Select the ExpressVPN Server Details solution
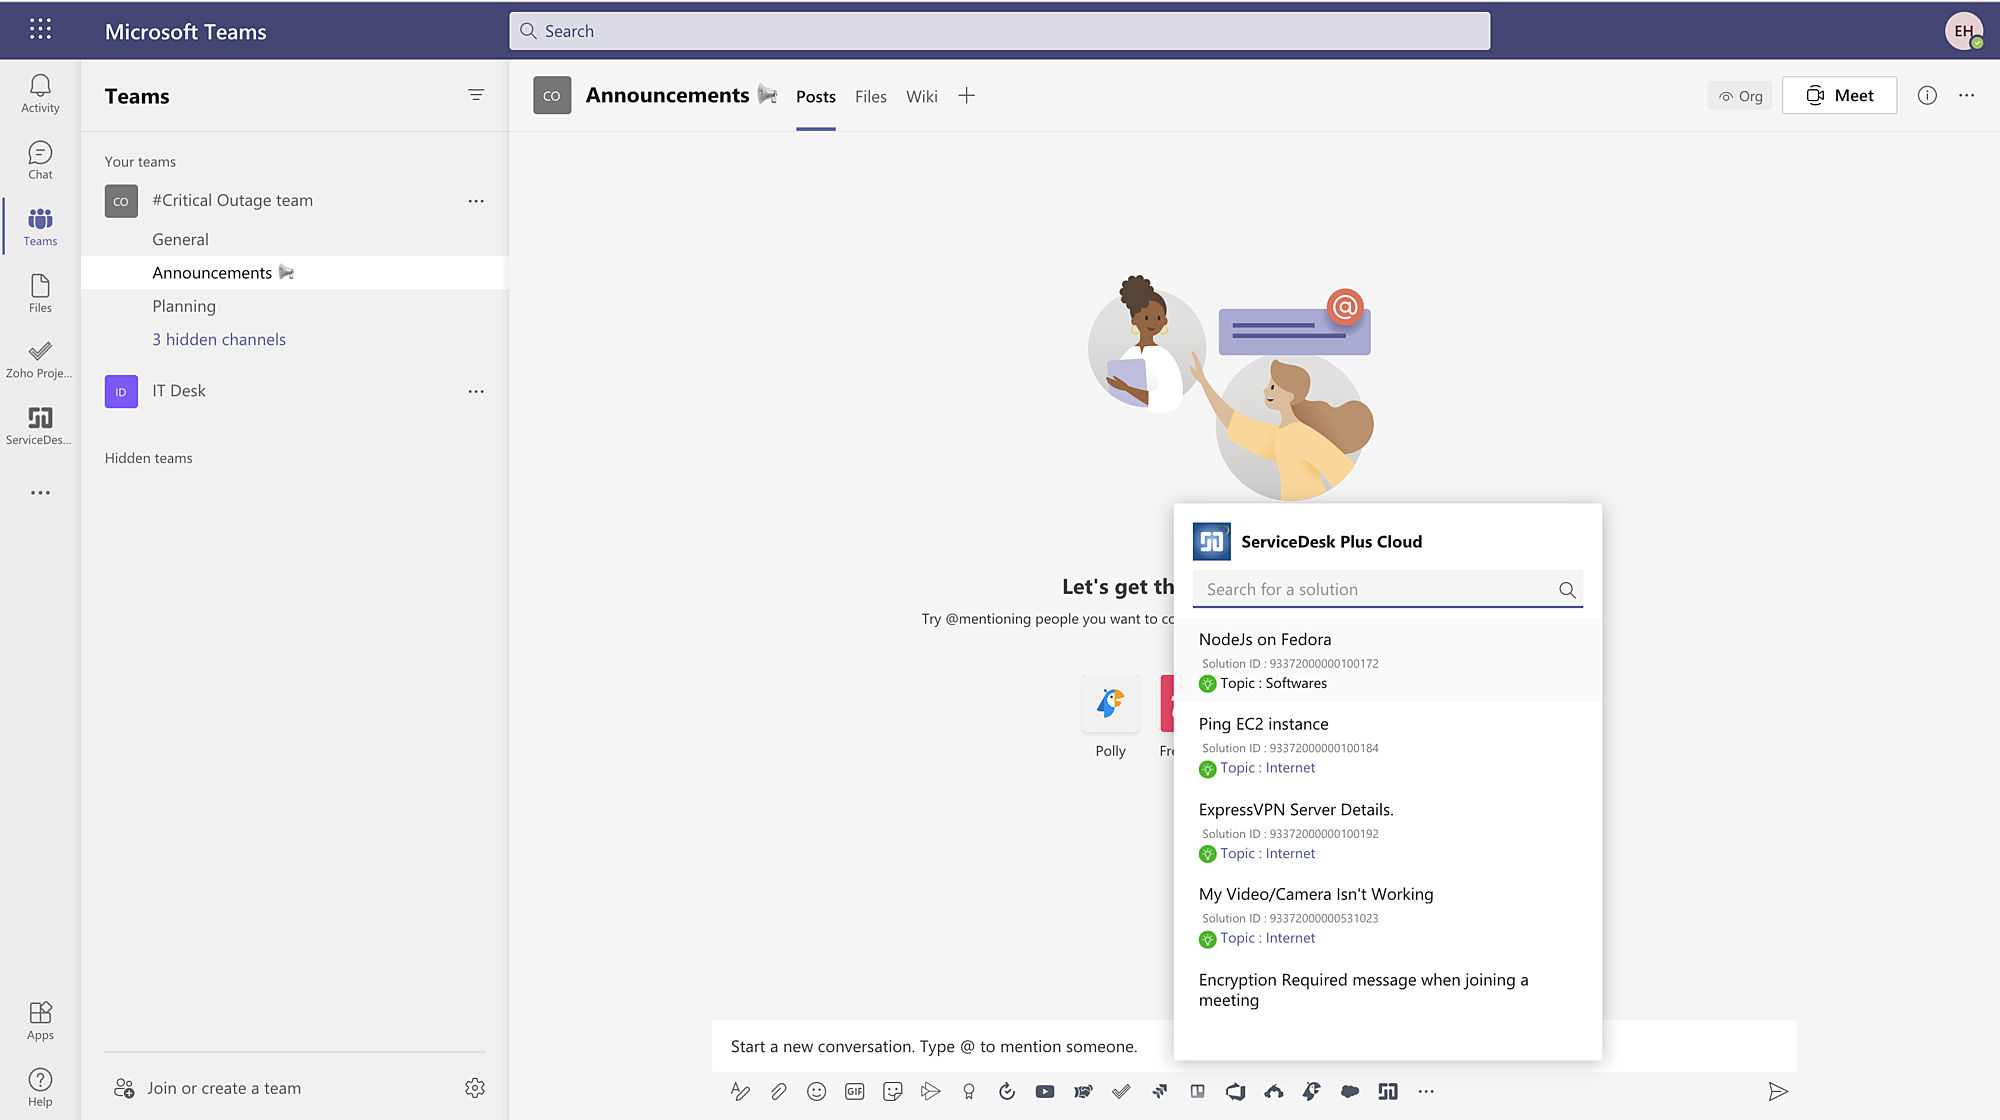The width and height of the screenshot is (2000, 1120). [x=1388, y=830]
